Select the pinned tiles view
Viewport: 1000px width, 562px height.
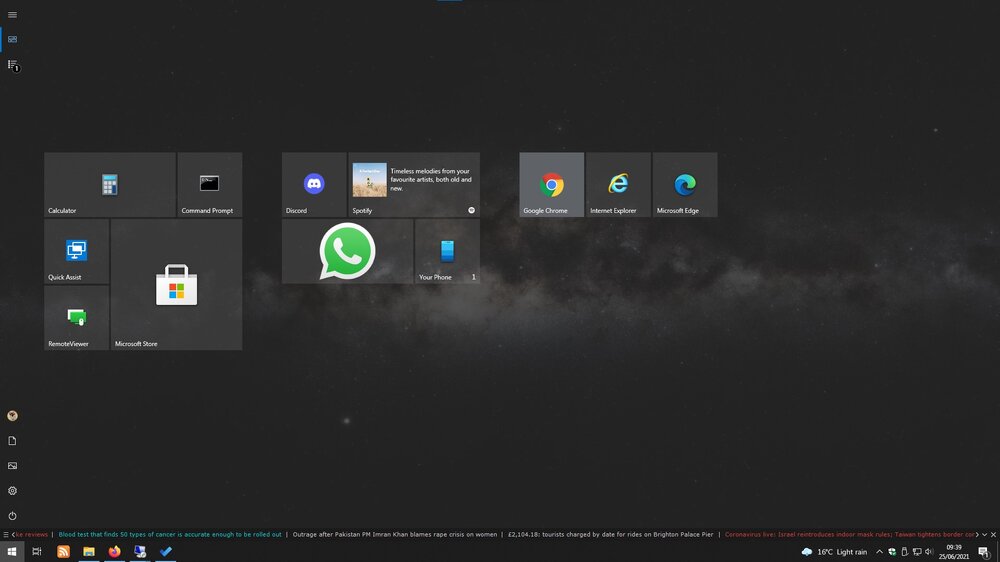coord(12,40)
